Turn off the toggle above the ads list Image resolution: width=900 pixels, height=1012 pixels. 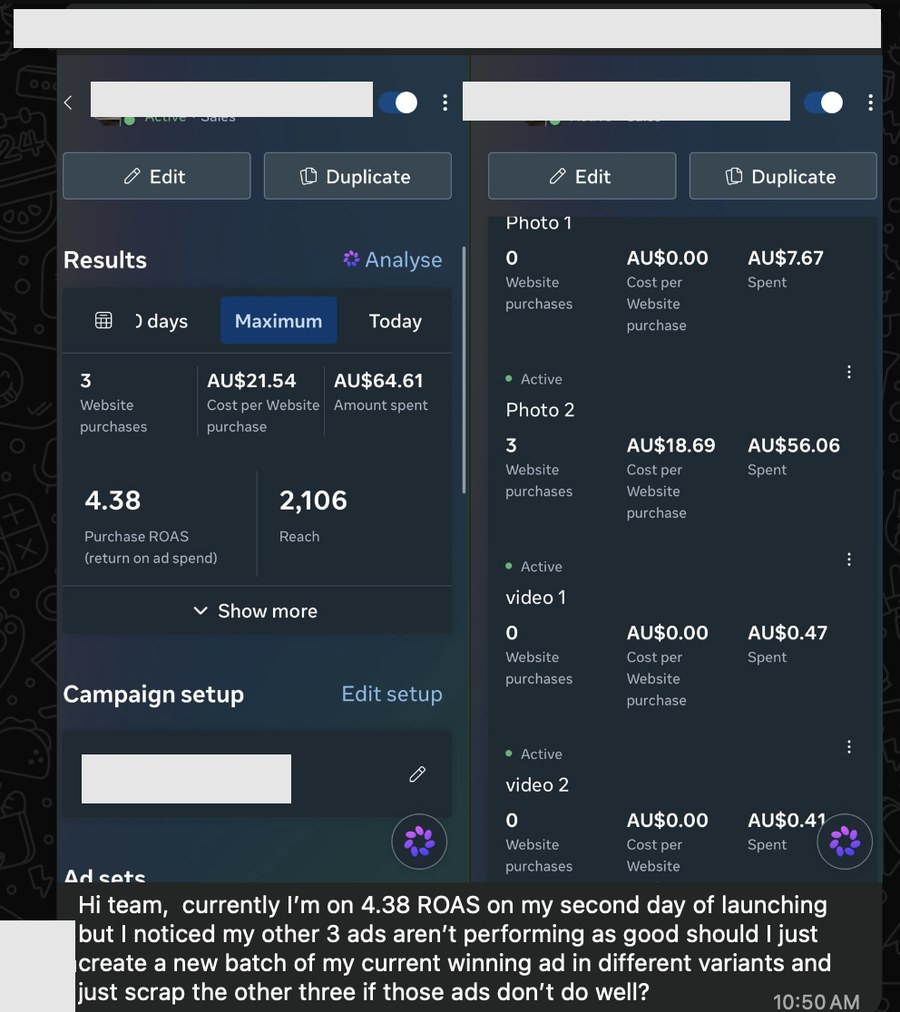click(823, 102)
